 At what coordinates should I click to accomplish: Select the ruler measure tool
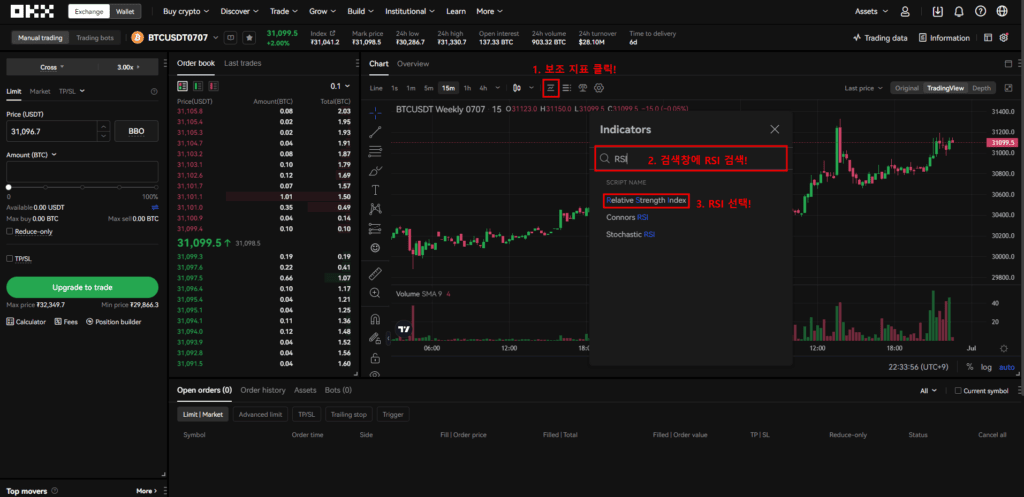click(x=375, y=272)
